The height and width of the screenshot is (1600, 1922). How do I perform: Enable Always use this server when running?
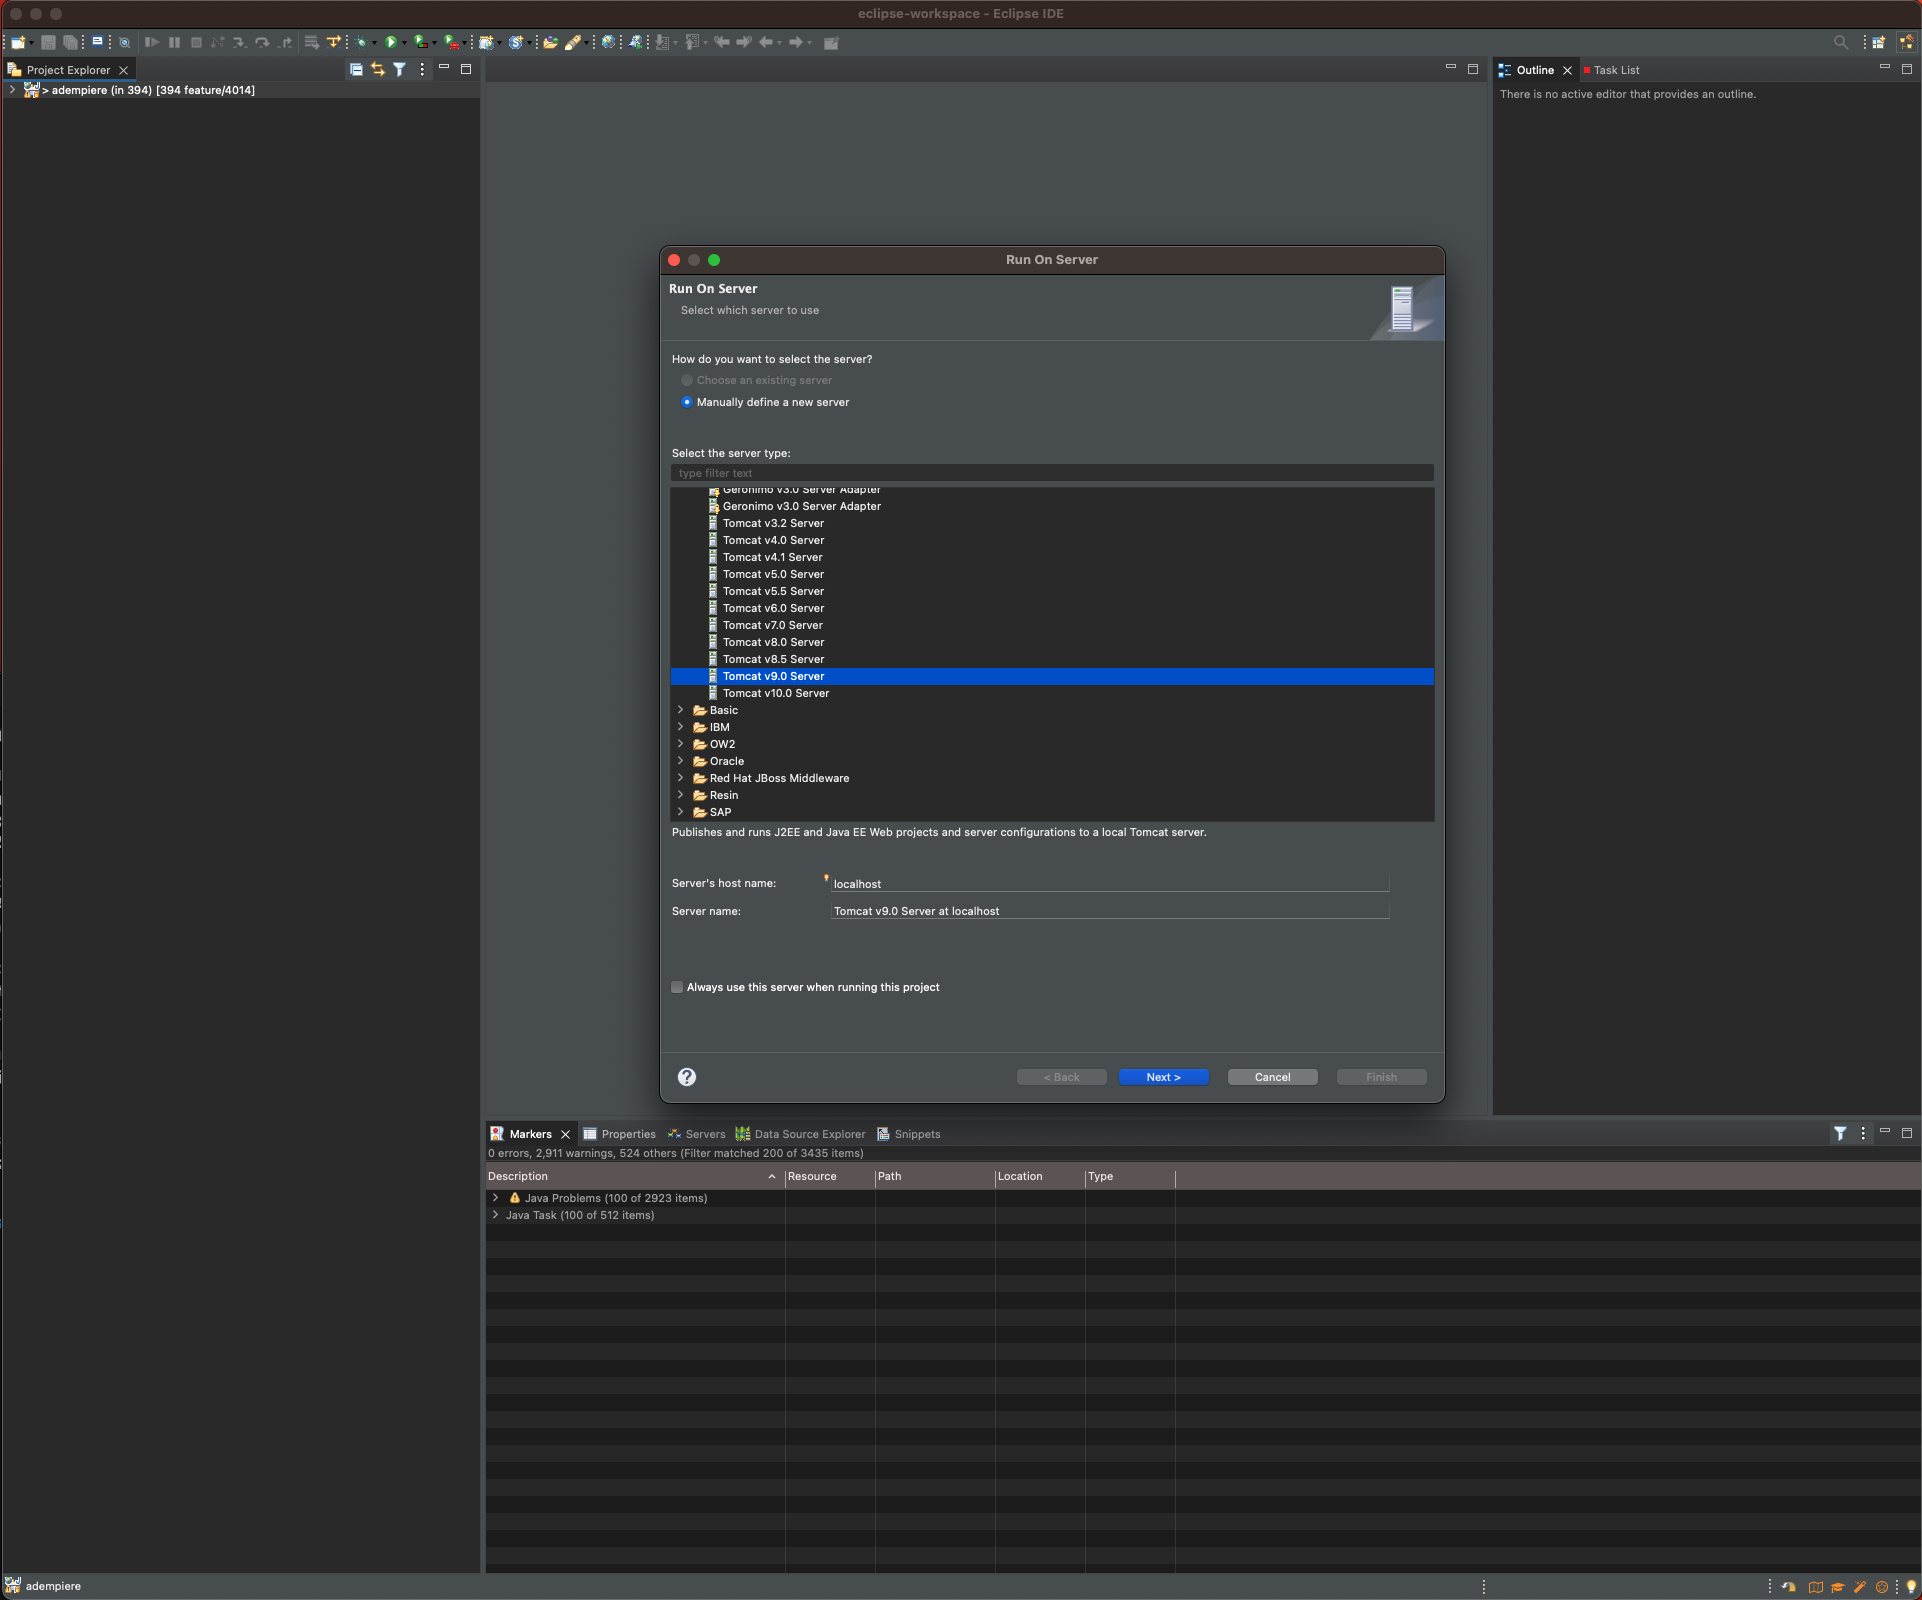pyautogui.click(x=677, y=987)
